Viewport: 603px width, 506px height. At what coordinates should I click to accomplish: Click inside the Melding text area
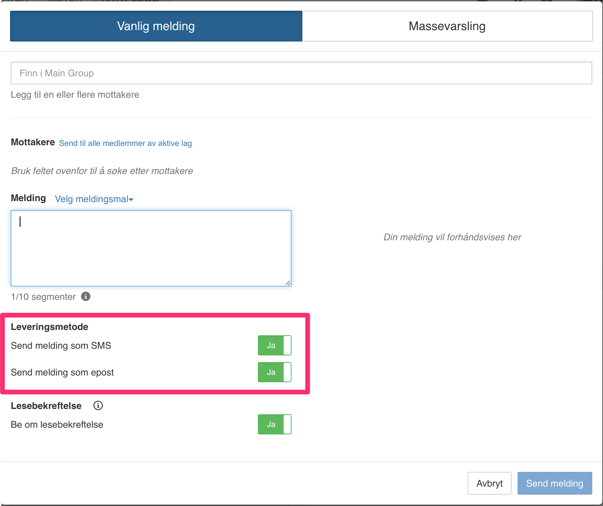[151, 248]
